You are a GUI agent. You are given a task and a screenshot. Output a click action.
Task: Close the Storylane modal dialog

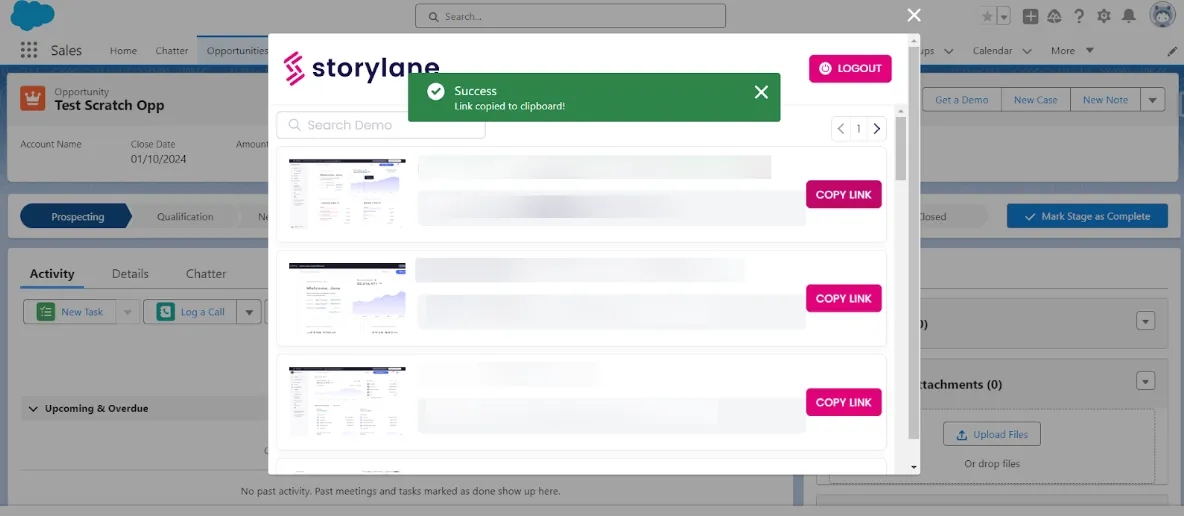coord(913,15)
